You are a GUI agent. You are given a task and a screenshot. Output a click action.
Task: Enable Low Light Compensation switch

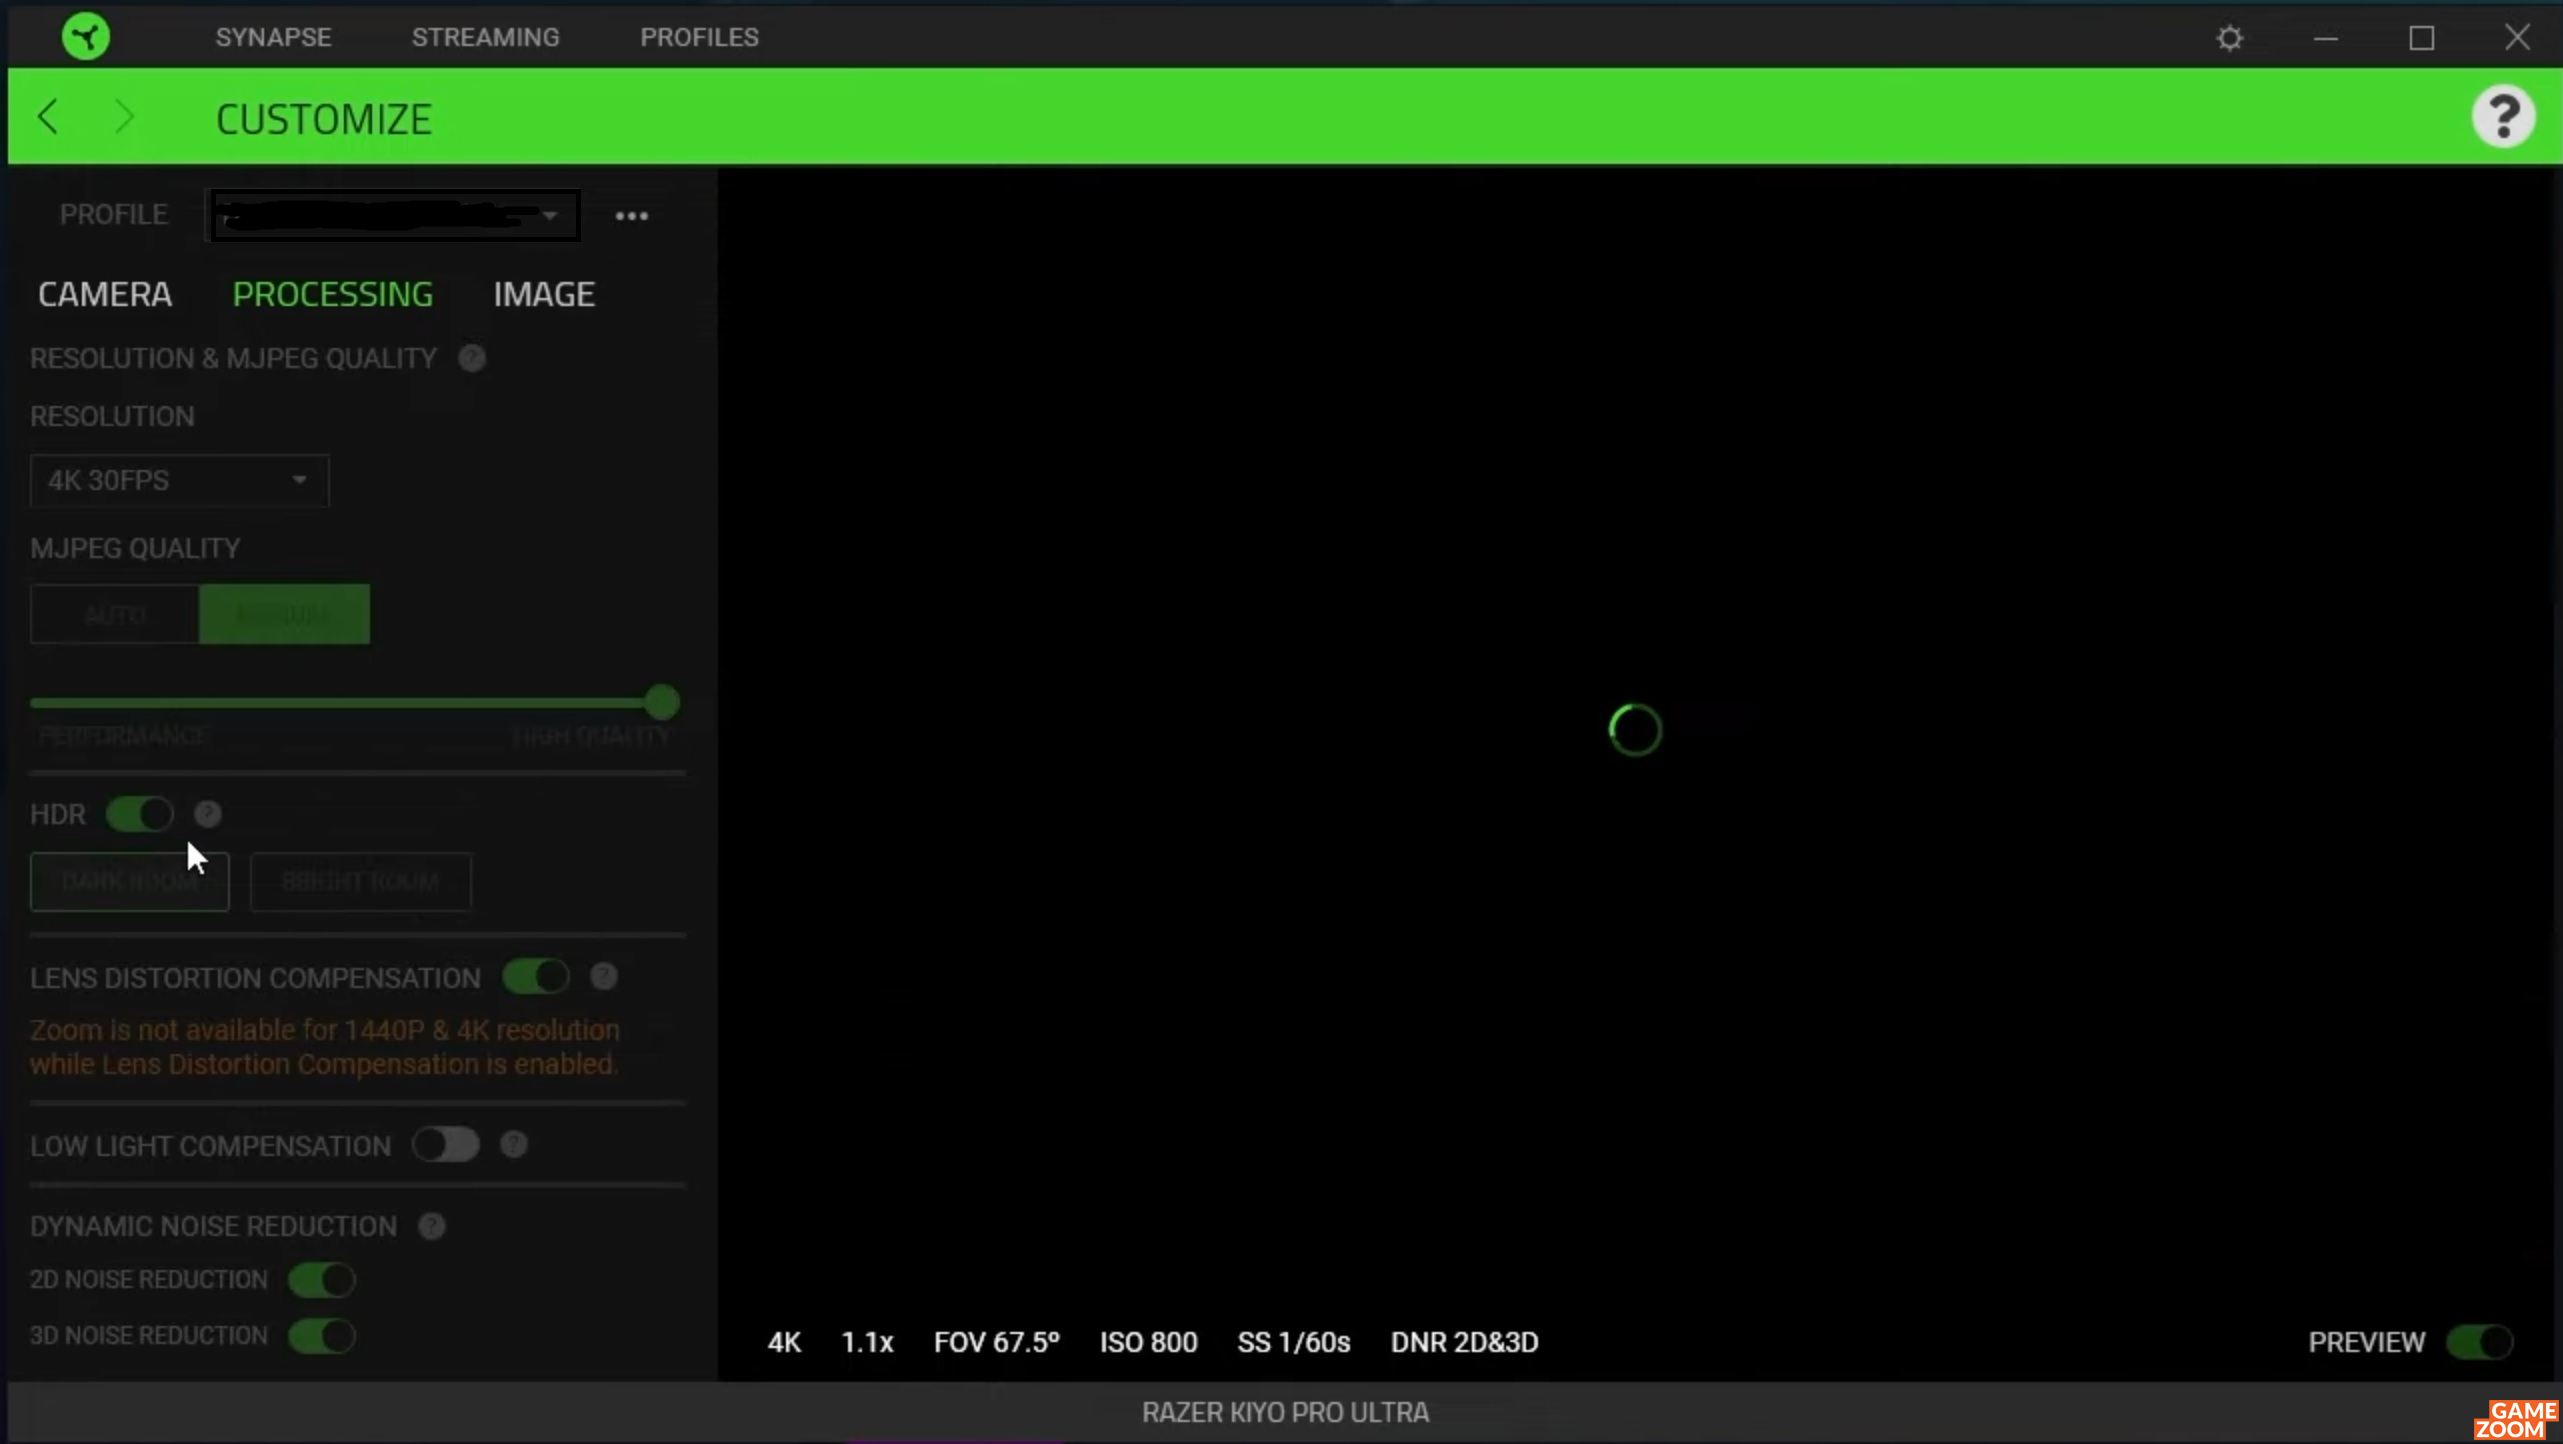point(446,1144)
